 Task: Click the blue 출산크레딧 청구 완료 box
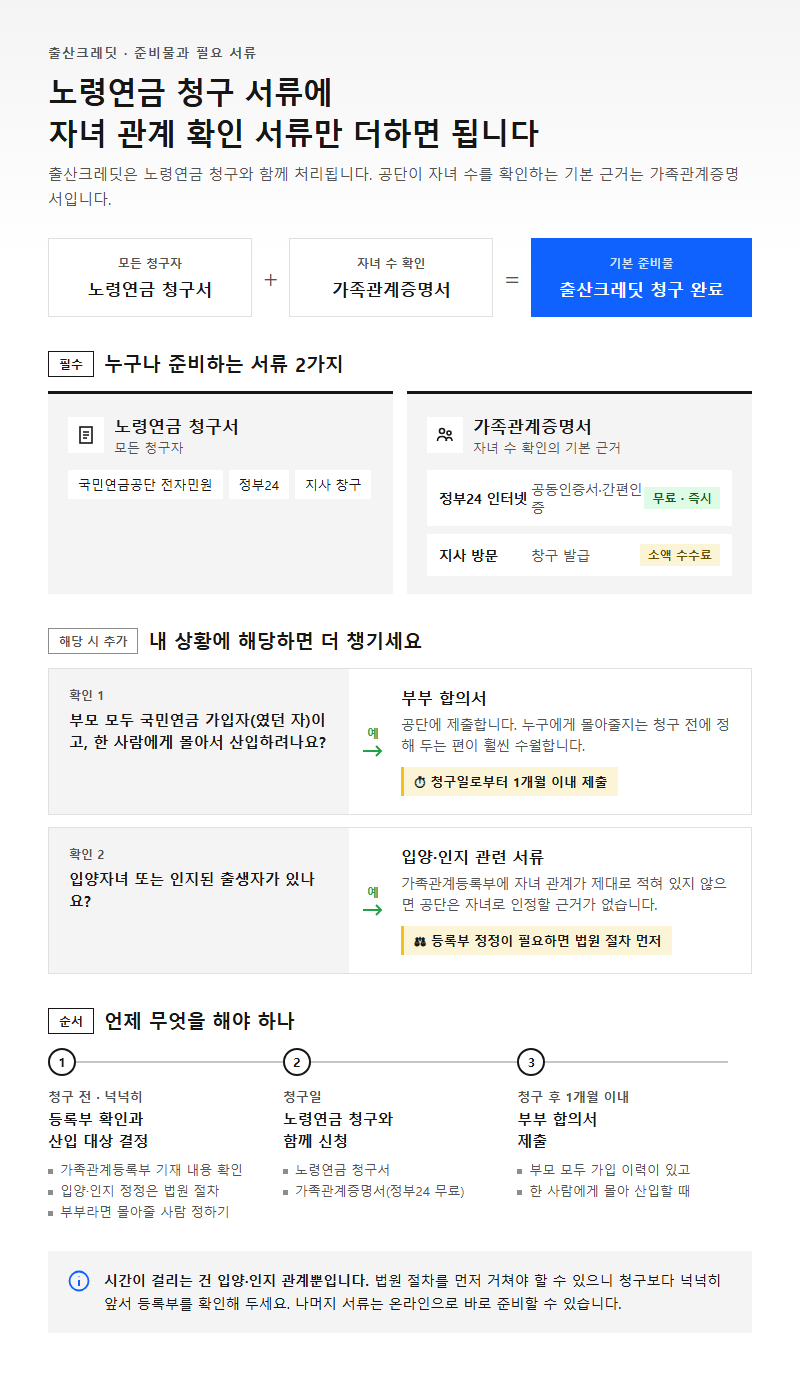pyautogui.click(x=641, y=277)
